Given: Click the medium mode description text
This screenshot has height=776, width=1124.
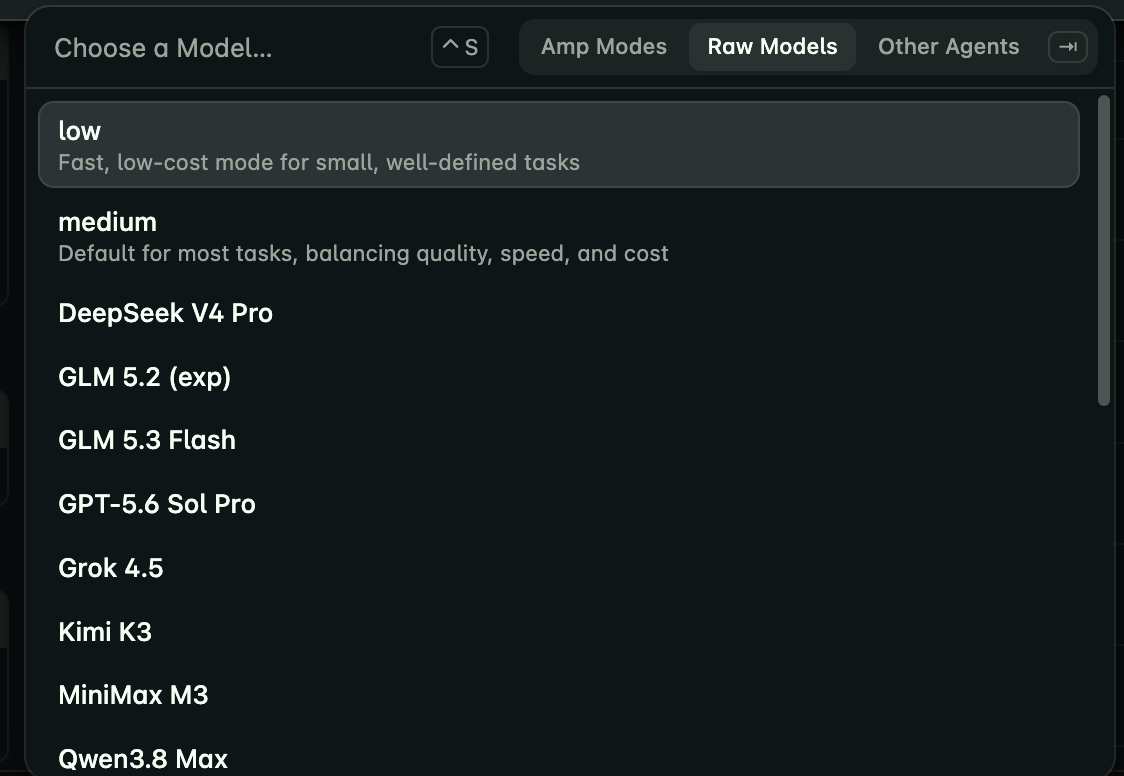Looking at the screenshot, I should 363,254.
